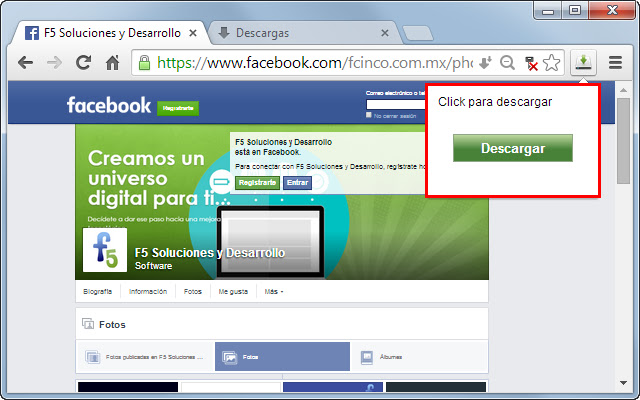Click the Álbumes icon
The height and width of the screenshot is (400, 640).
coord(367,358)
